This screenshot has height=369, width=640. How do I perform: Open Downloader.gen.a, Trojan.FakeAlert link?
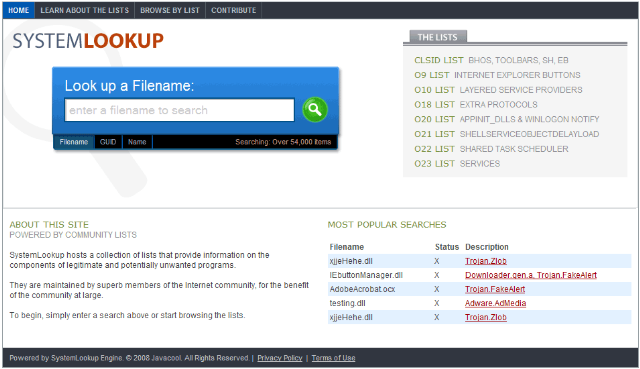point(531,275)
